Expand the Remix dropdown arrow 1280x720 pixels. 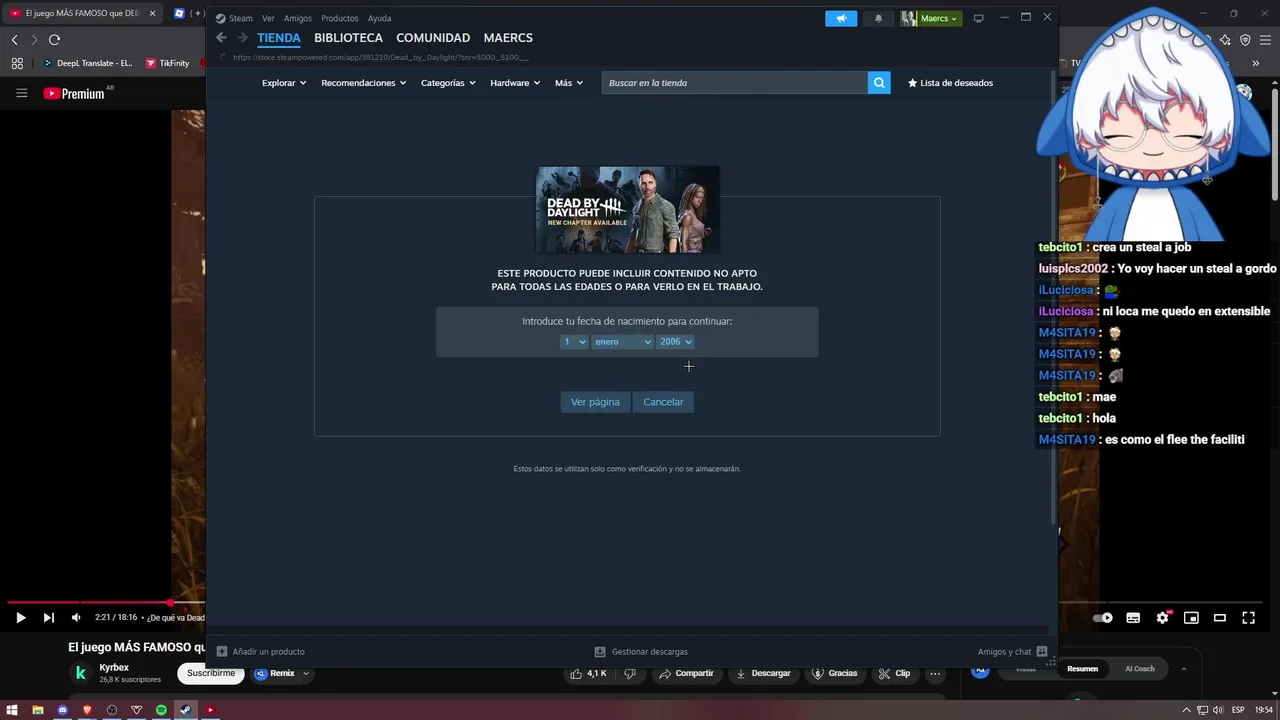(306, 673)
